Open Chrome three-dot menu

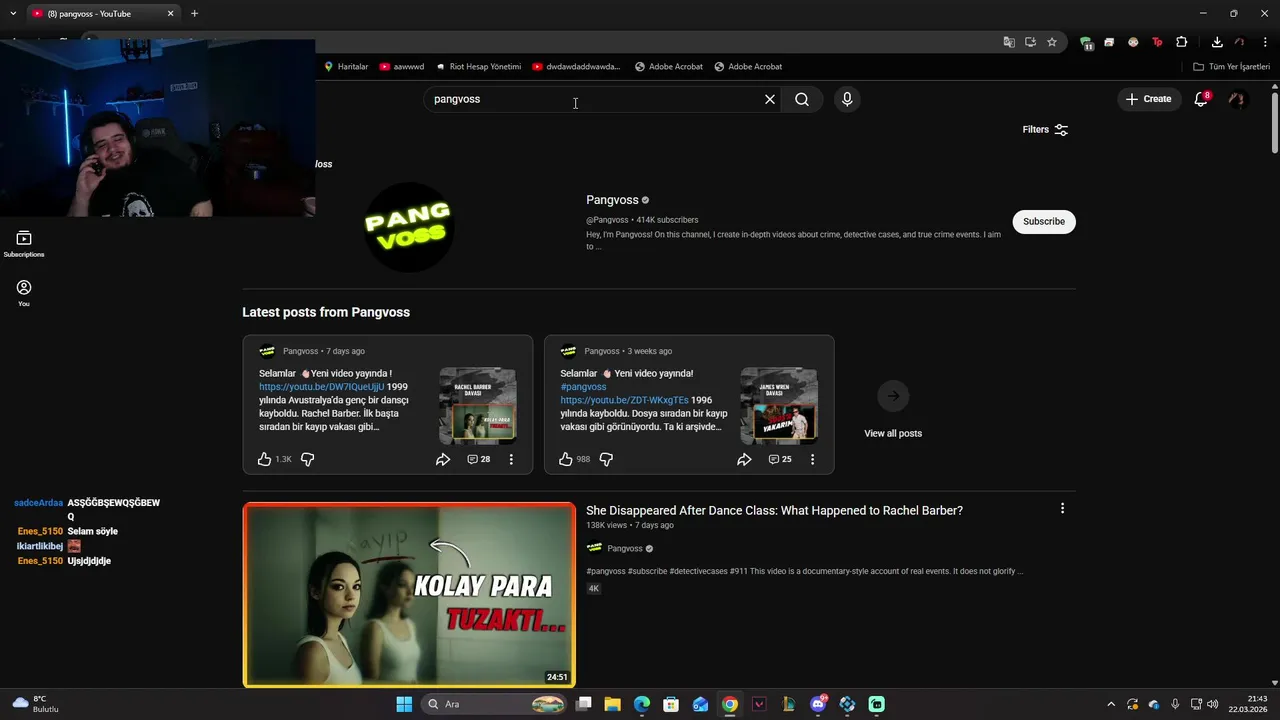1265,42
